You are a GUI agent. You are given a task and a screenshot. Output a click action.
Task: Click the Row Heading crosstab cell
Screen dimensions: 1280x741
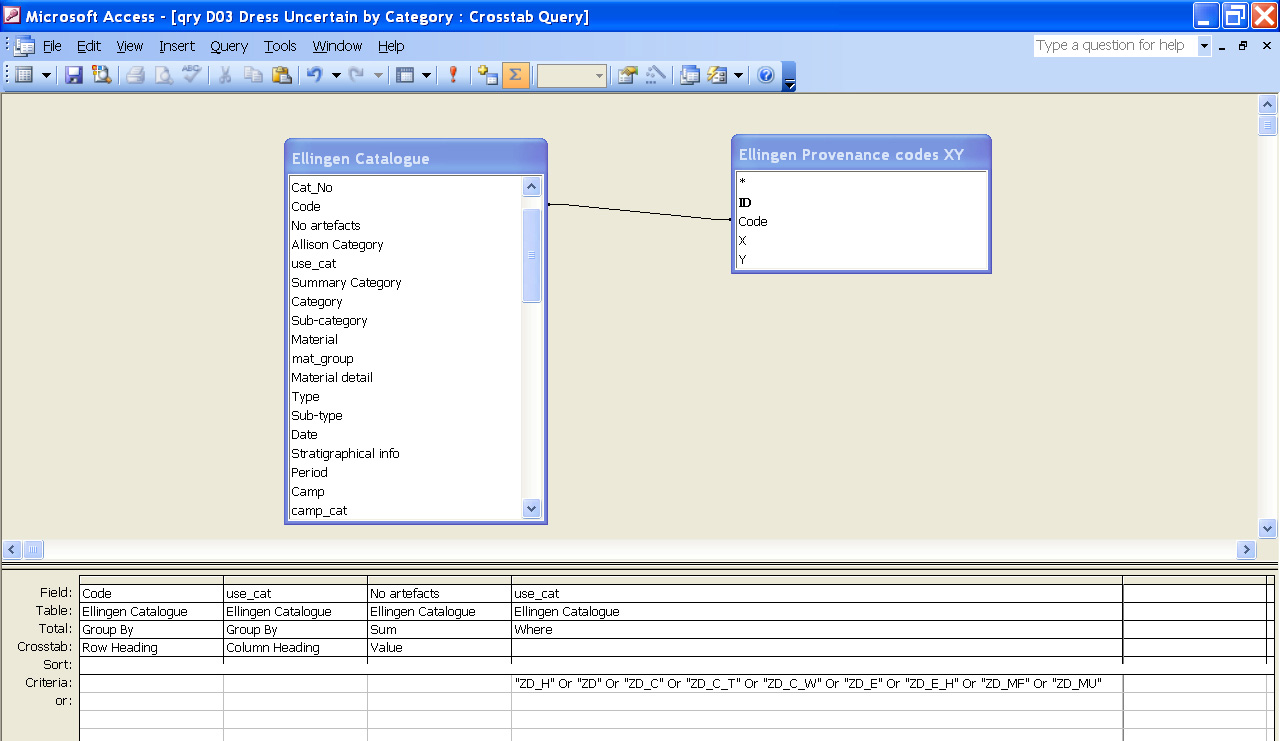(x=151, y=648)
